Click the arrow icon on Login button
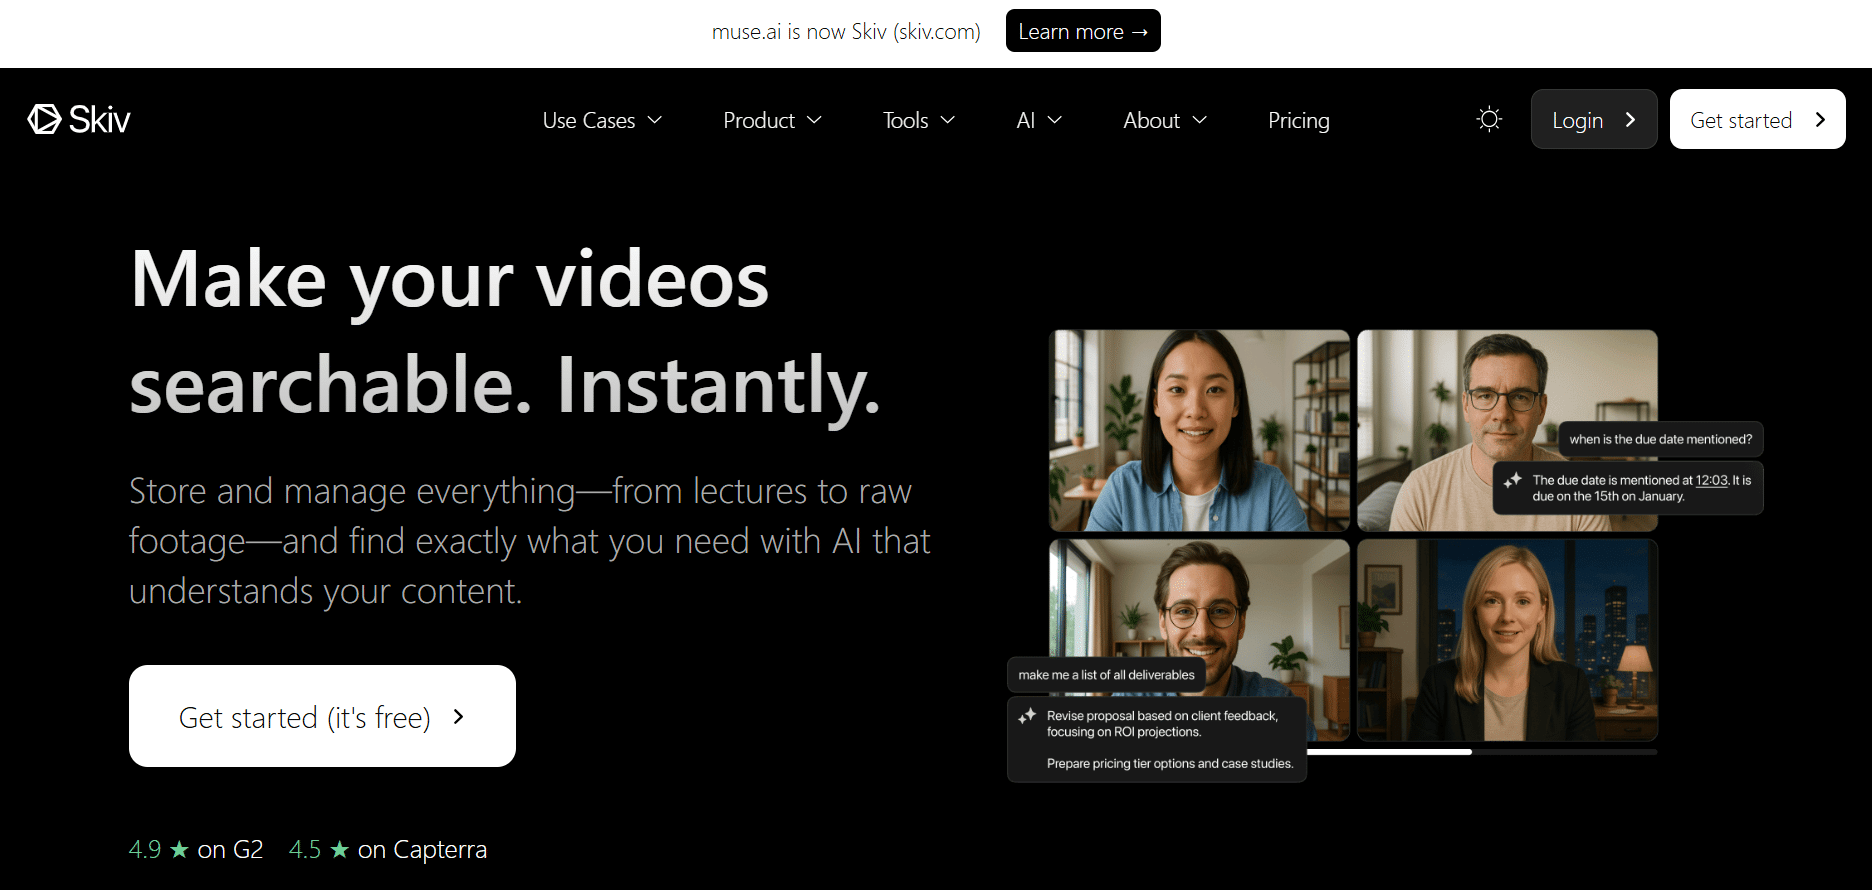The height and width of the screenshot is (890, 1872). coord(1631,120)
